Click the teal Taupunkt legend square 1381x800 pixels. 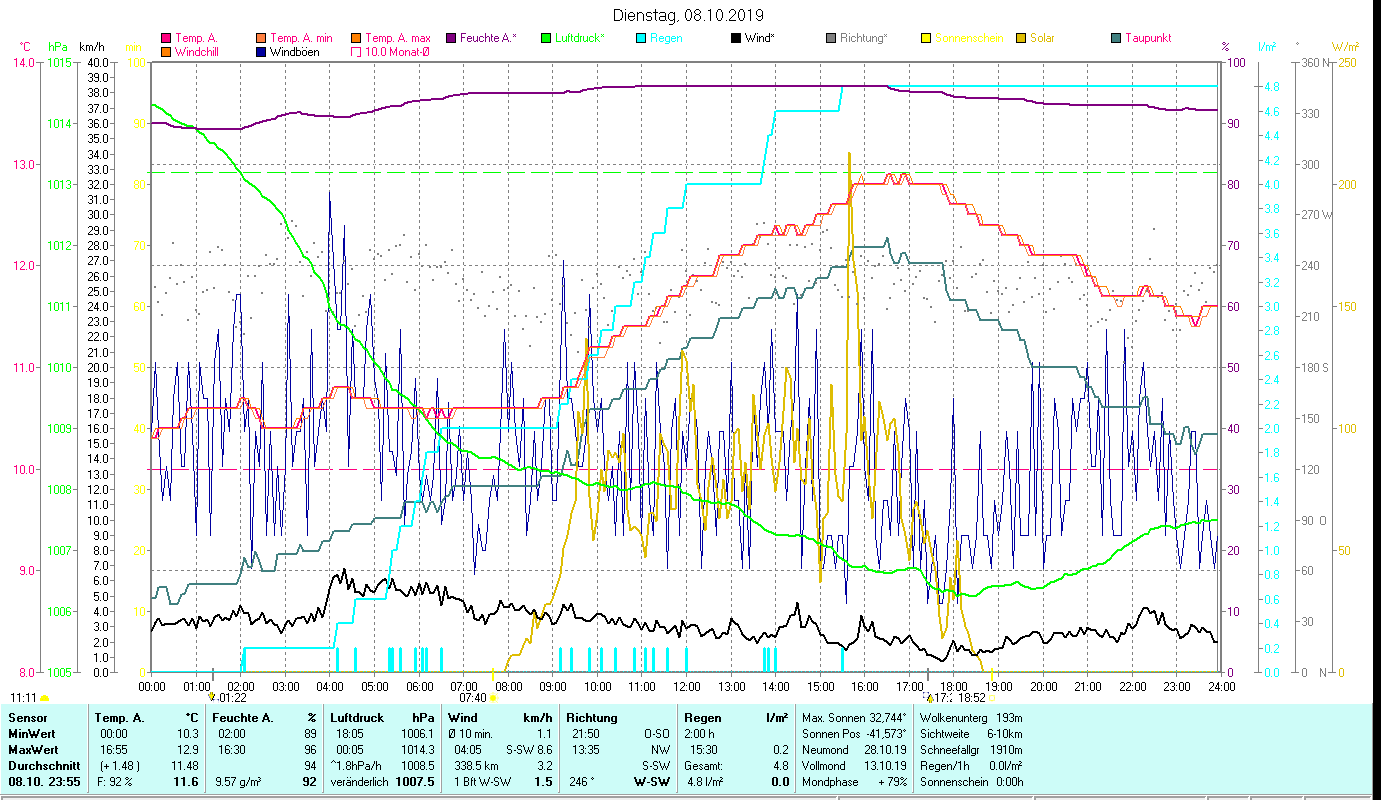(x=1116, y=39)
